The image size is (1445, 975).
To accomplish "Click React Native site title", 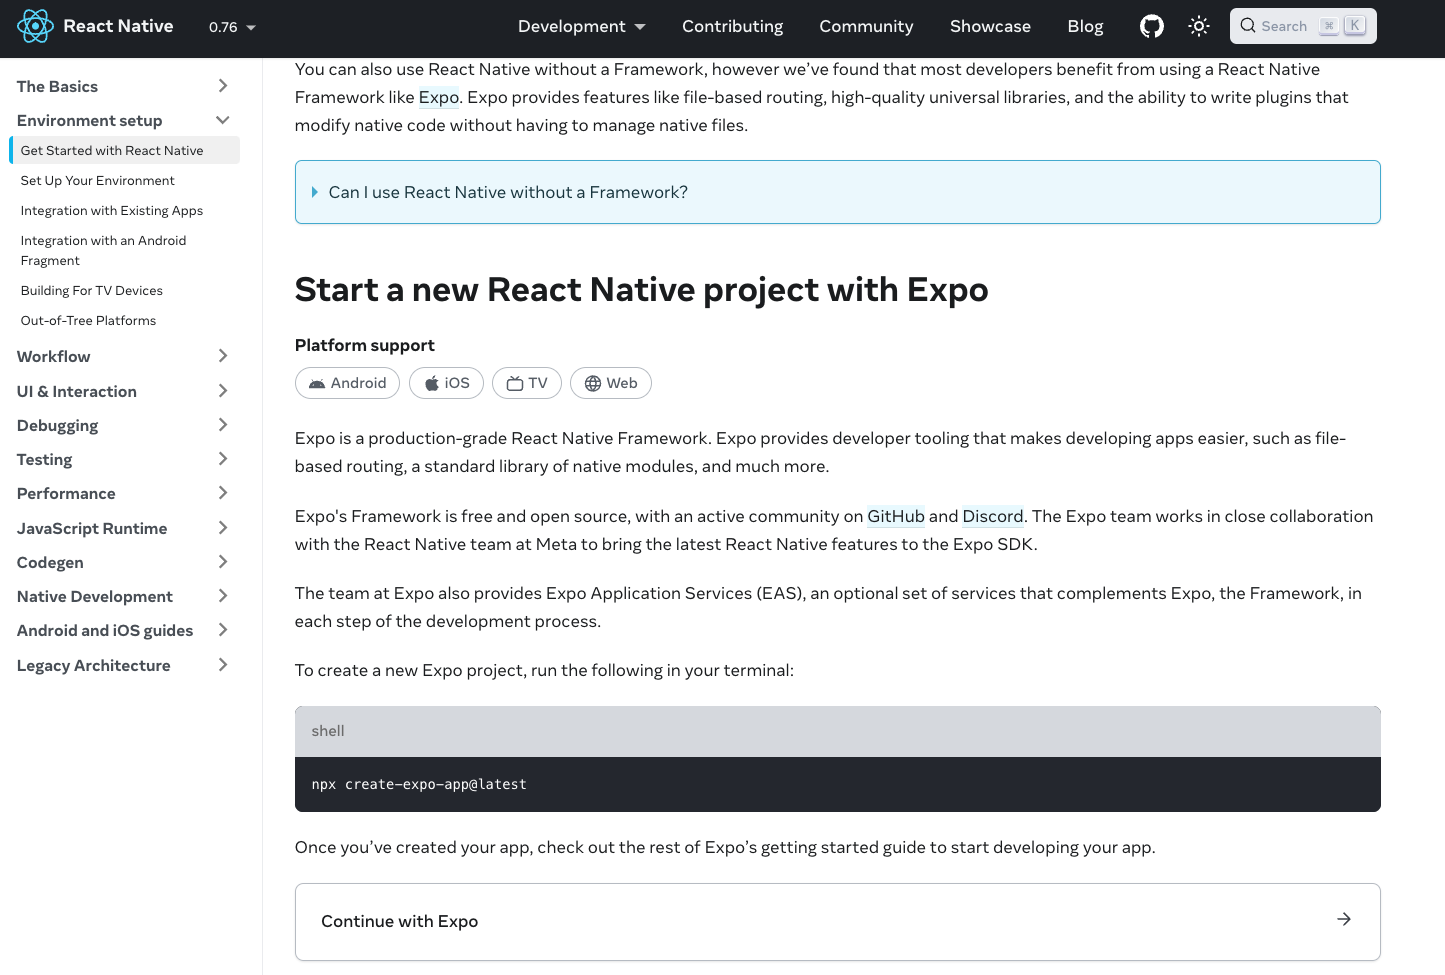I will pos(118,26).
